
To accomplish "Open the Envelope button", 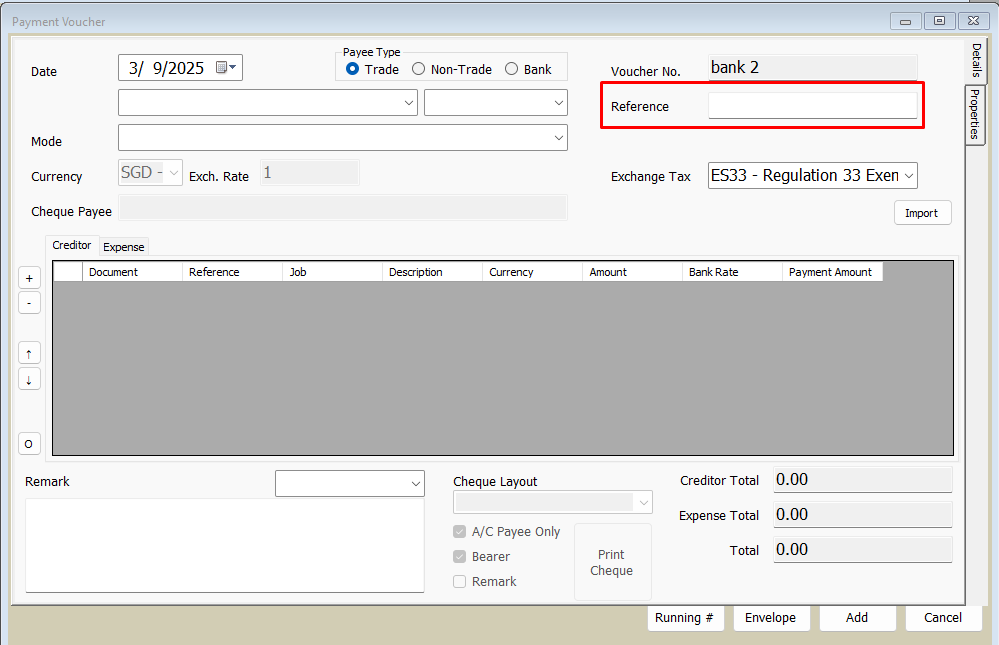I will [770, 618].
